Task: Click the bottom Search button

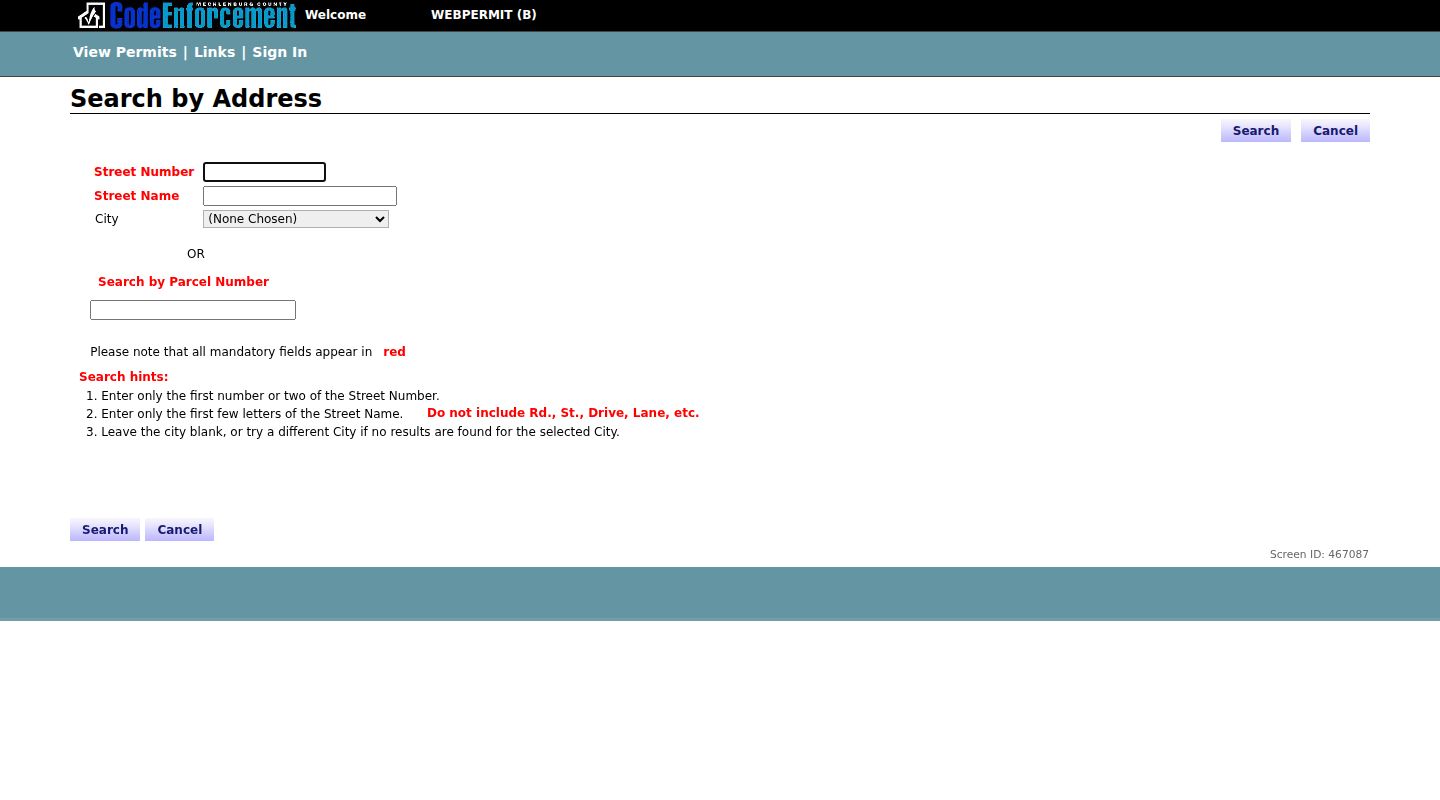Action: point(105,530)
